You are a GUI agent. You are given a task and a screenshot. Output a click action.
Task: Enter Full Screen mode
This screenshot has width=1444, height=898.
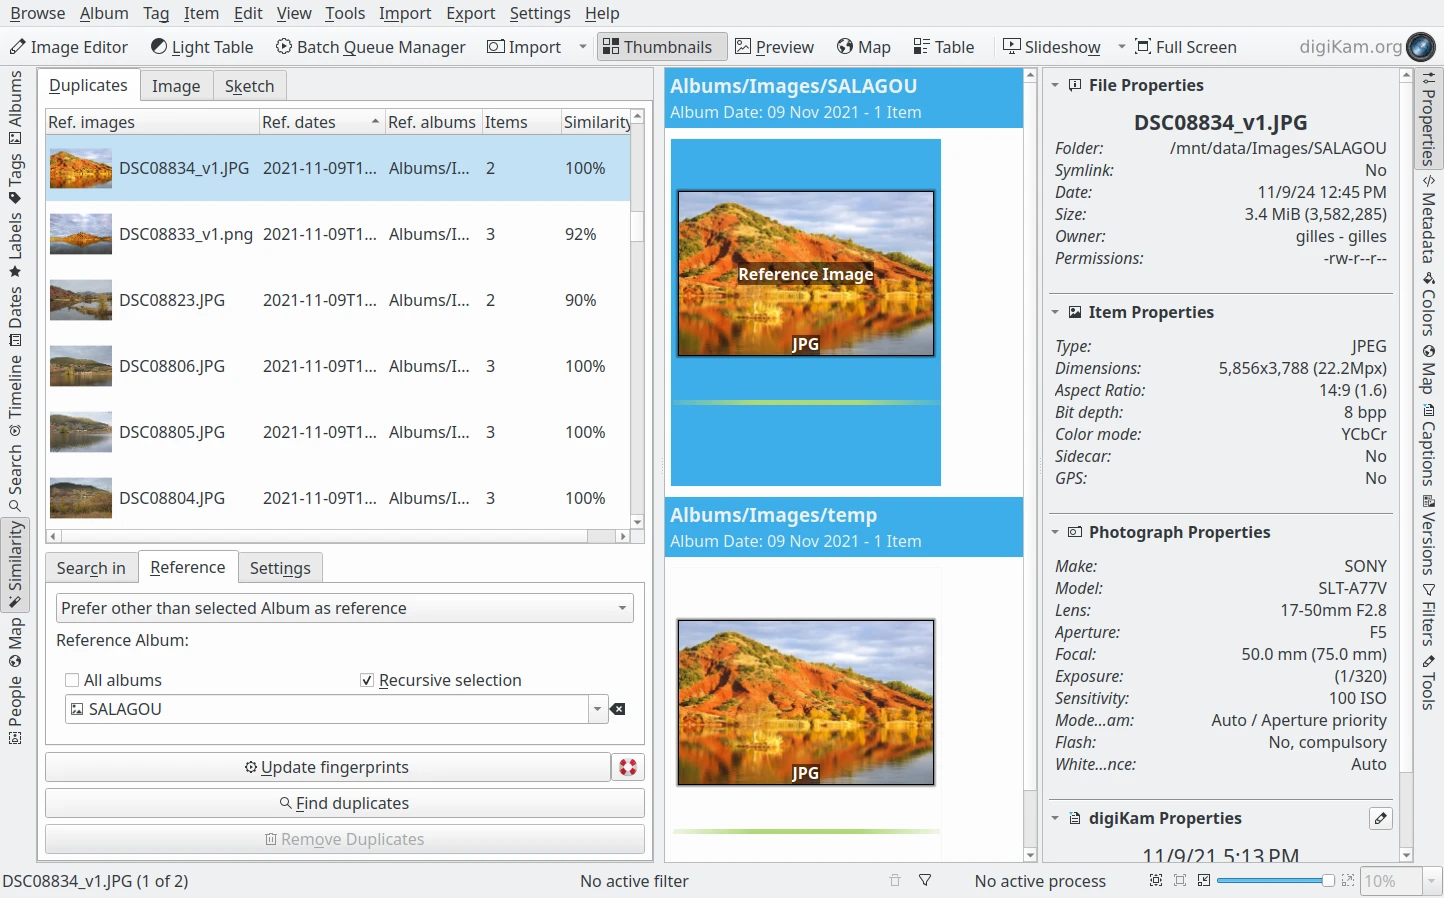click(1185, 47)
